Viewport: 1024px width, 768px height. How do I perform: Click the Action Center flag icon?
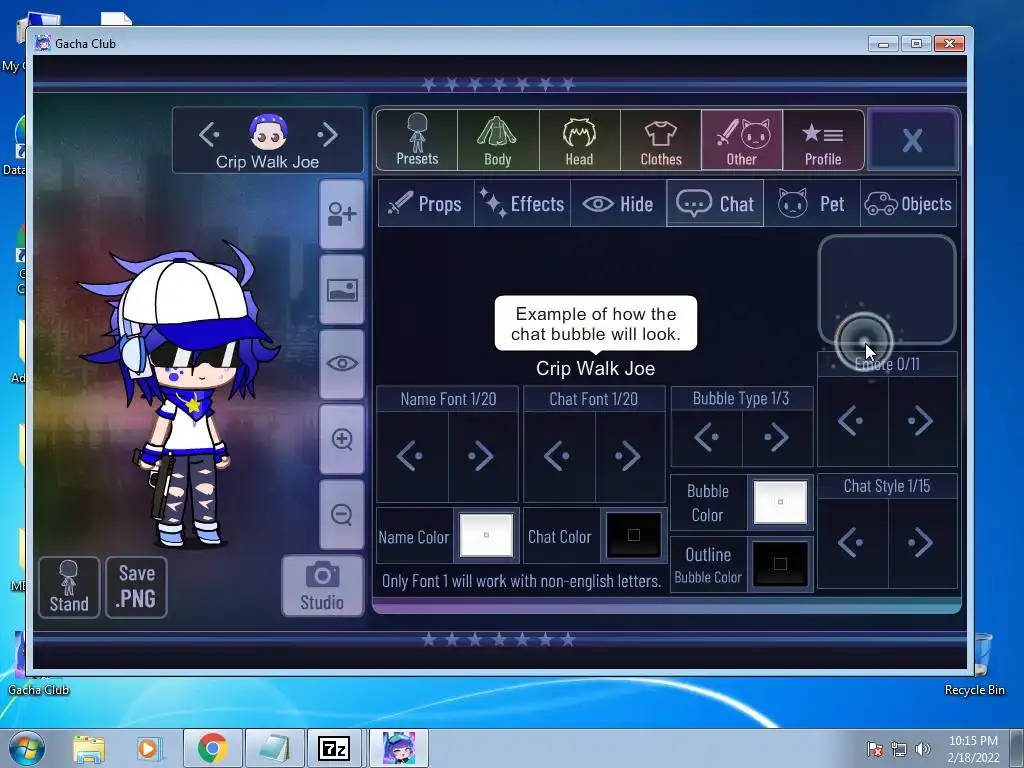point(875,748)
